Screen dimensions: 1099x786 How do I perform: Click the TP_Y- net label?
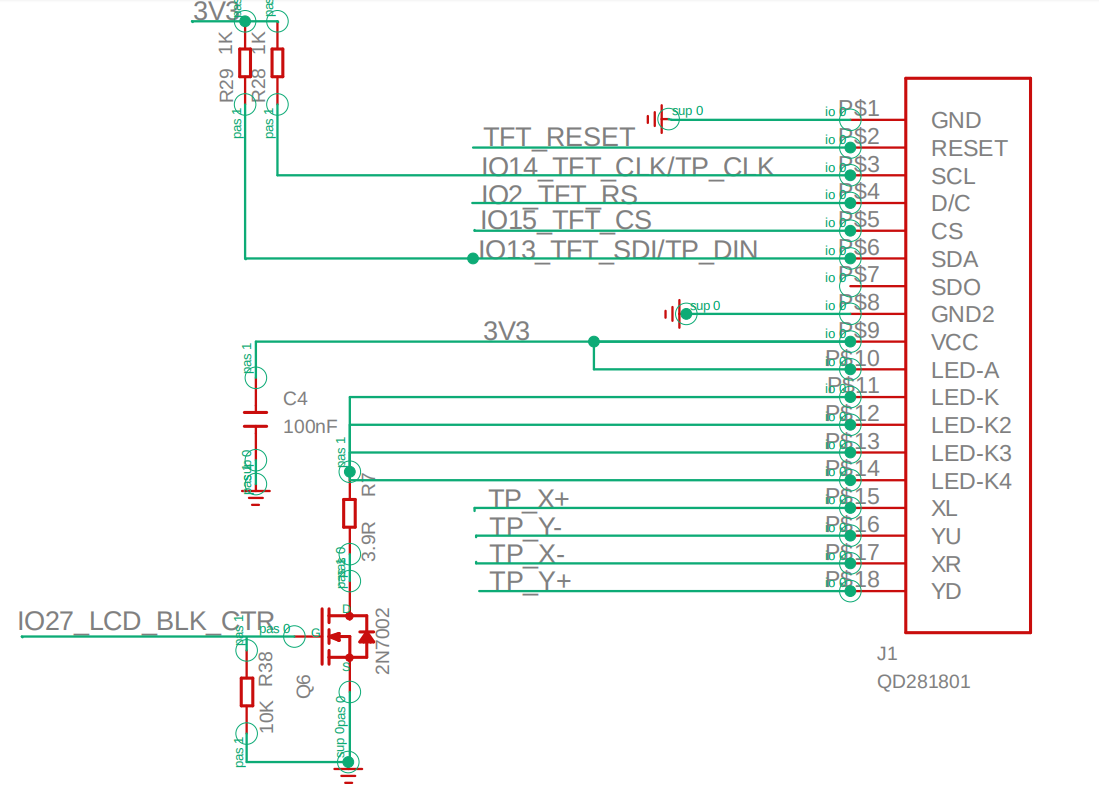tap(526, 527)
